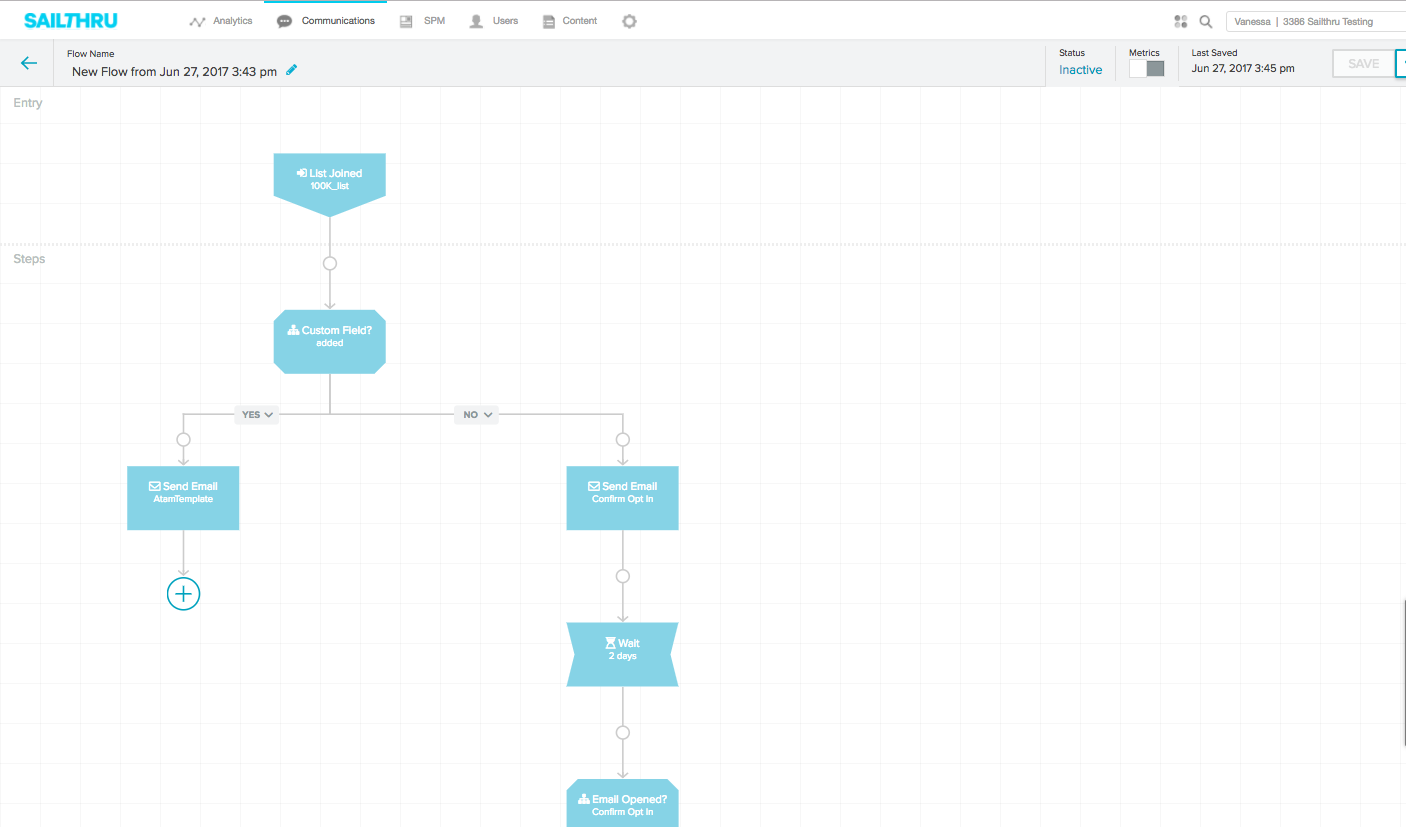
Task: Click the Entry section label
Action: [x=28, y=103]
